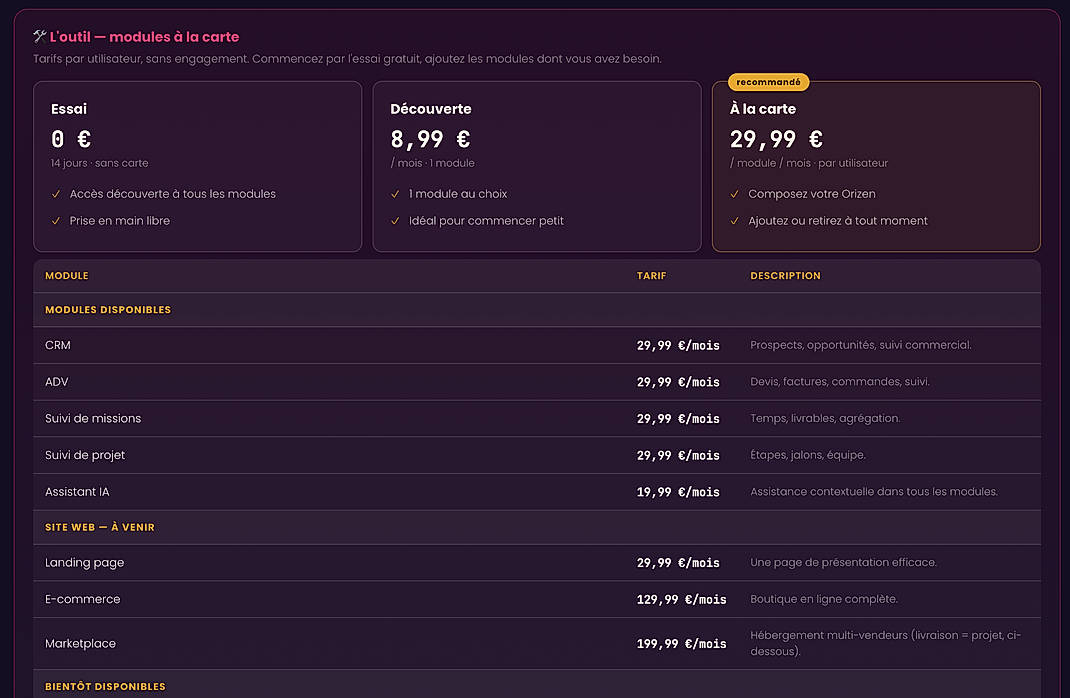
Task: Click 'Assistance contextuelle dans tous les modules.' description
Action: coord(874,492)
